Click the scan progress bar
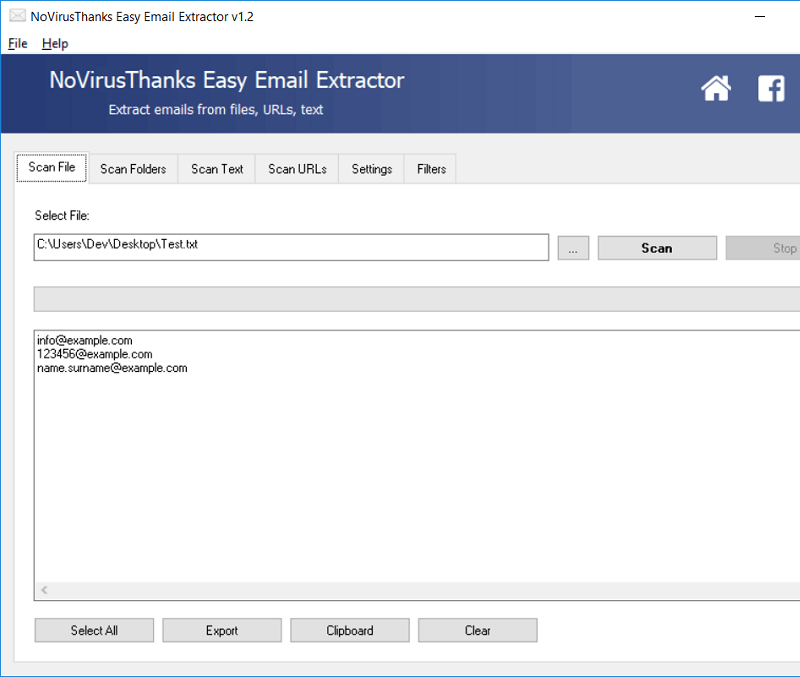The width and height of the screenshot is (800, 677). (x=417, y=299)
